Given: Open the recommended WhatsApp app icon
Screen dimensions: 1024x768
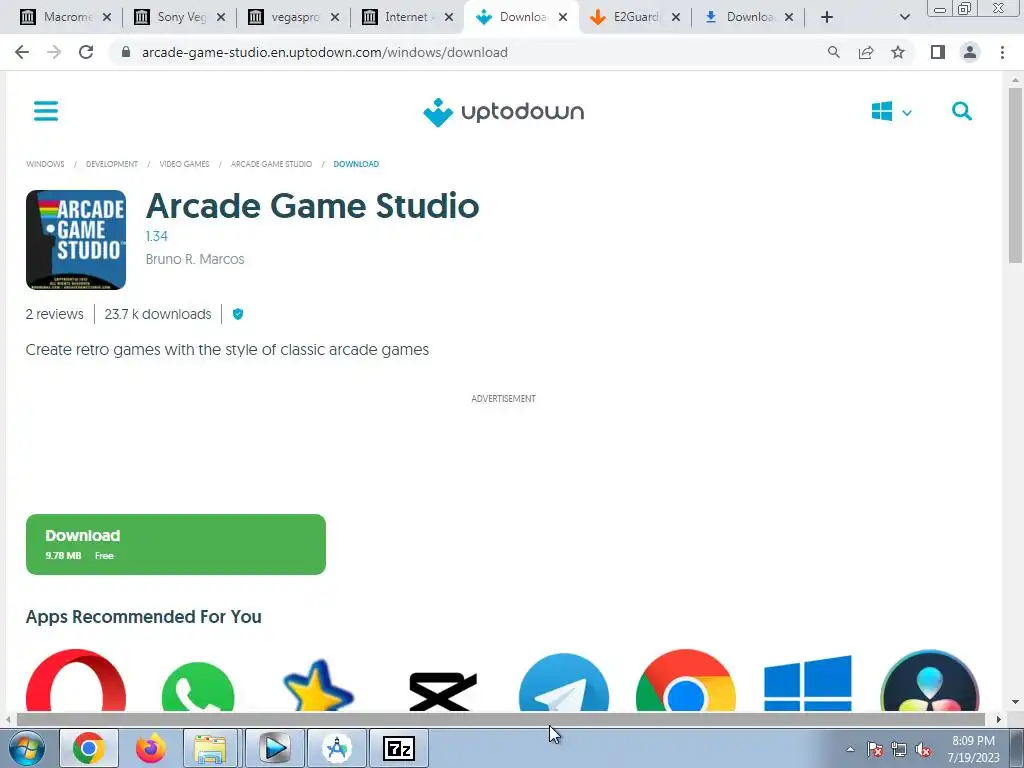Looking at the screenshot, I should click(x=198, y=687).
